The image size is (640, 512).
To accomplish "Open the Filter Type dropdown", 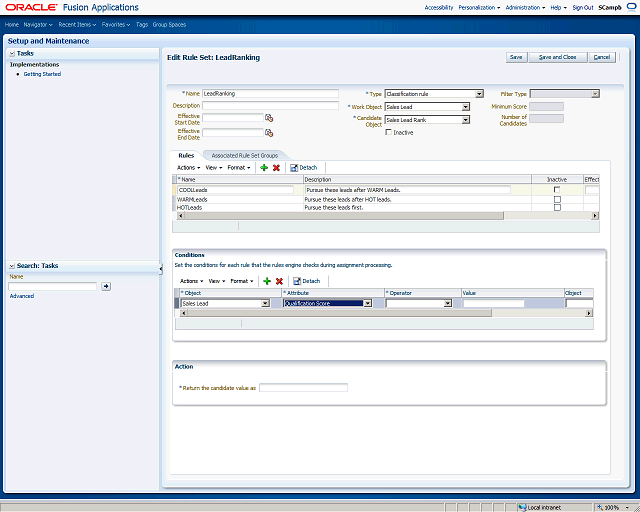I will point(595,94).
